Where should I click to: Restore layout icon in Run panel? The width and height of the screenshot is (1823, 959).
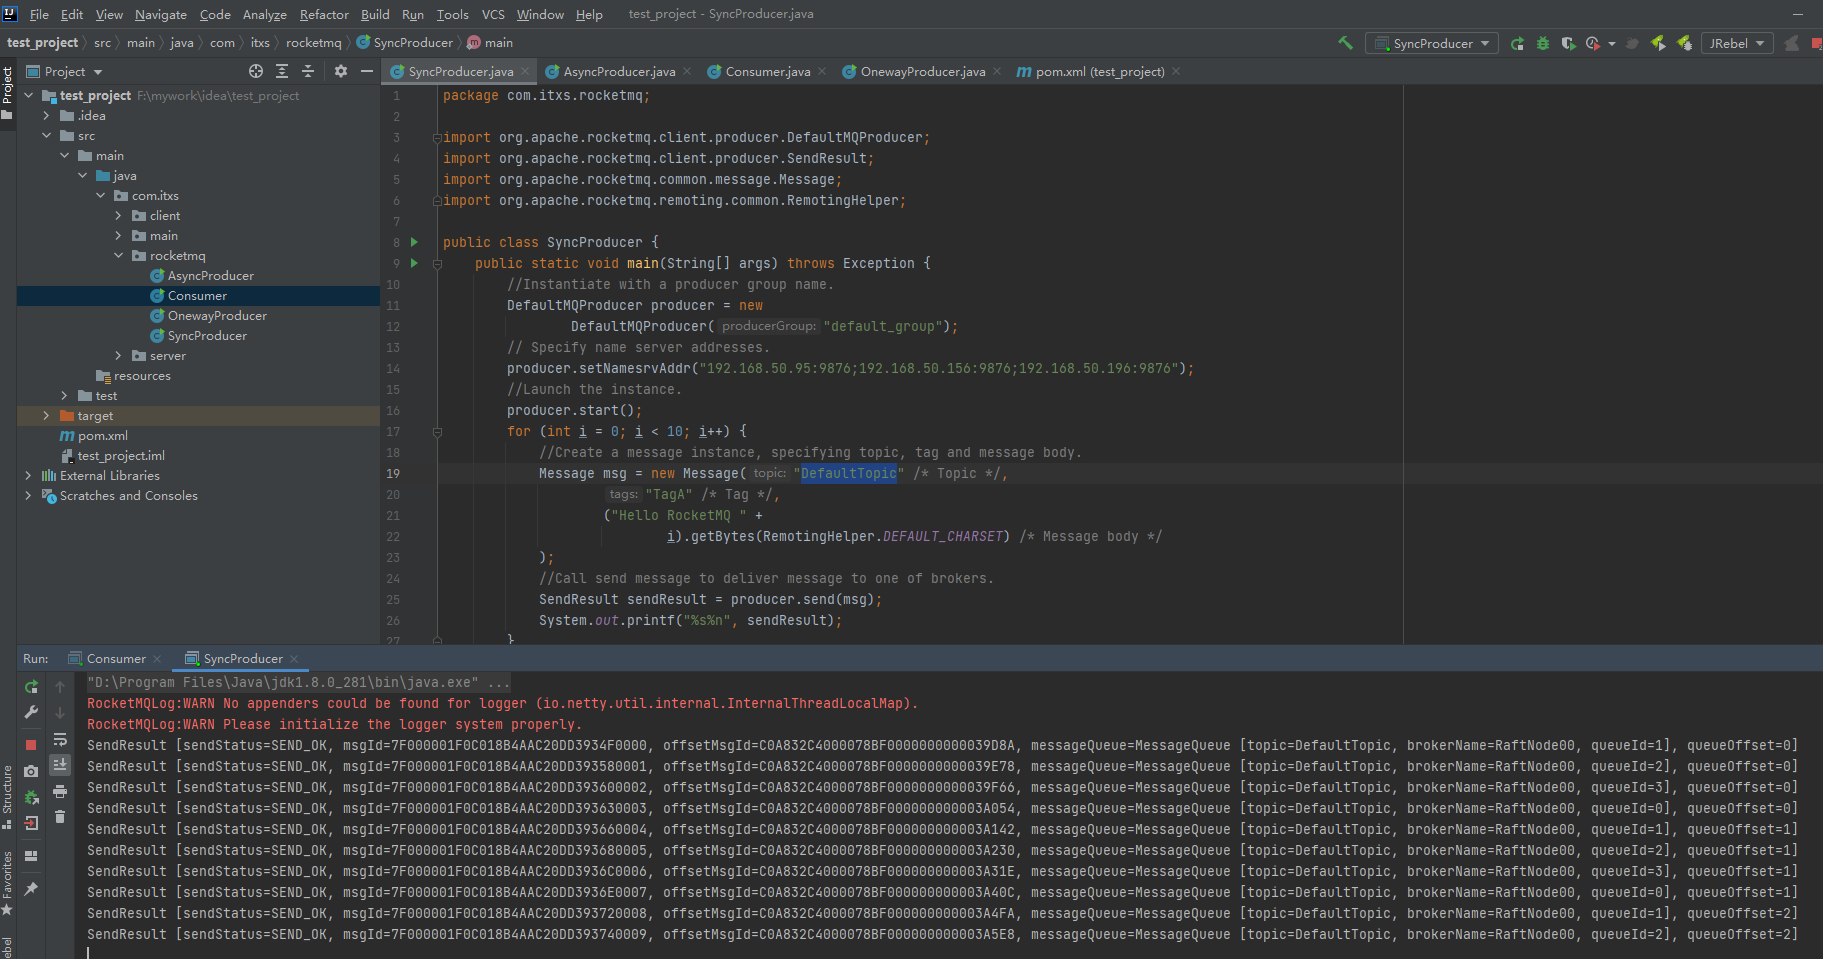pos(31,856)
